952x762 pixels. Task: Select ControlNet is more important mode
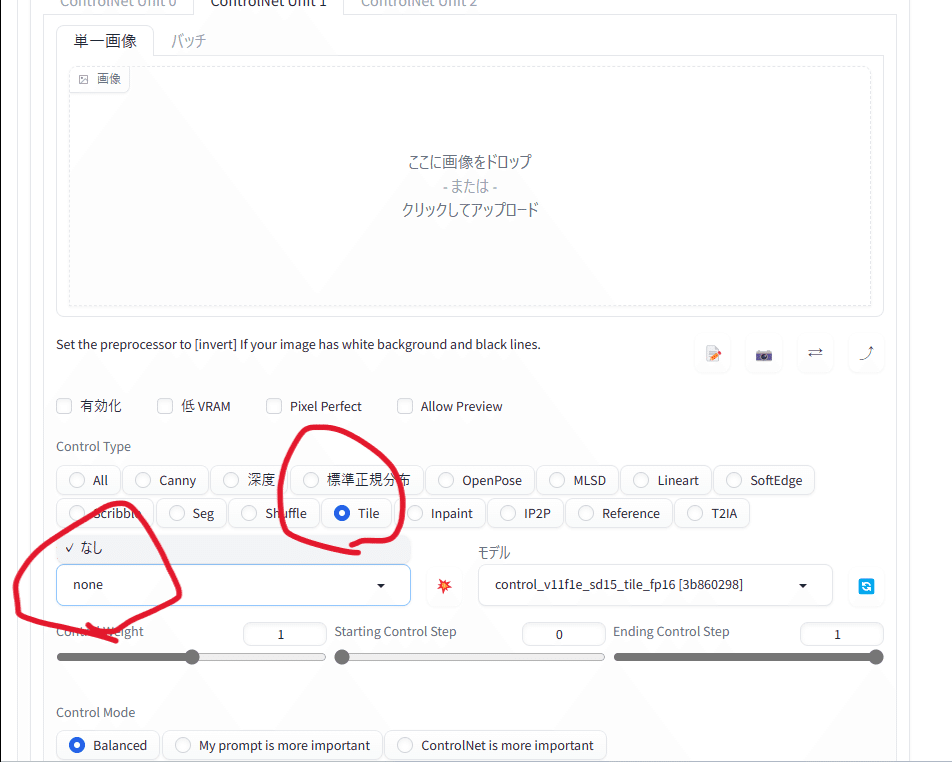(495, 745)
